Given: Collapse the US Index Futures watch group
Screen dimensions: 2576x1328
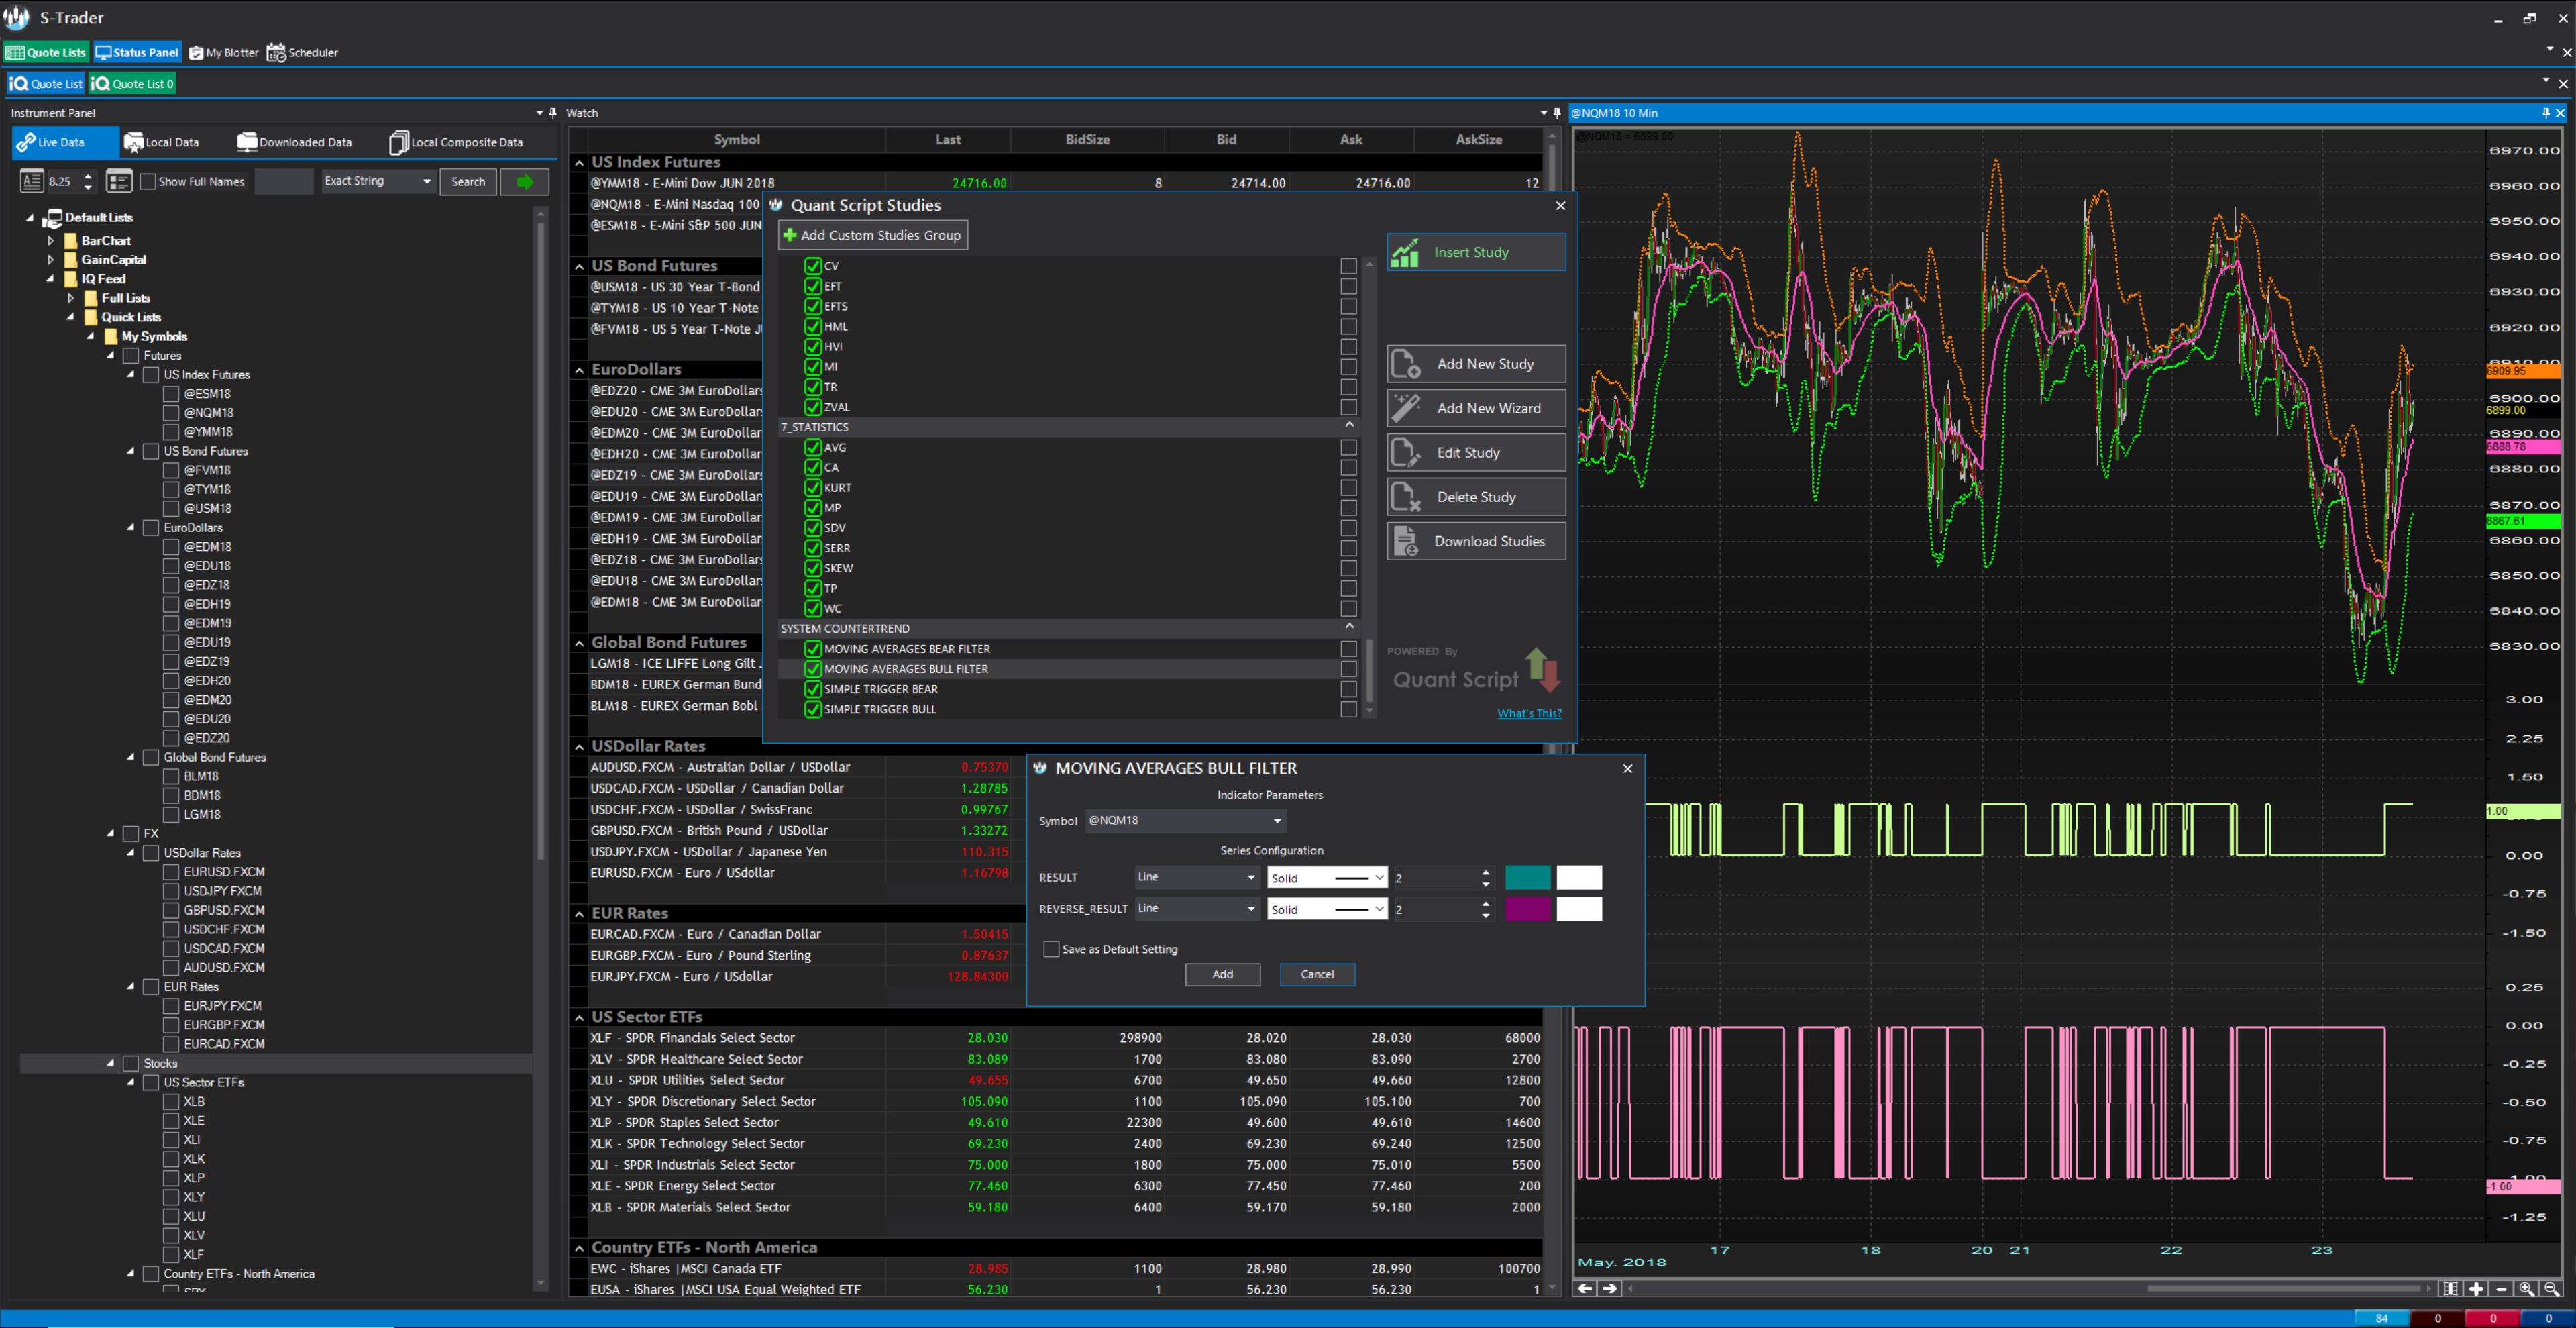Looking at the screenshot, I should click(x=579, y=163).
